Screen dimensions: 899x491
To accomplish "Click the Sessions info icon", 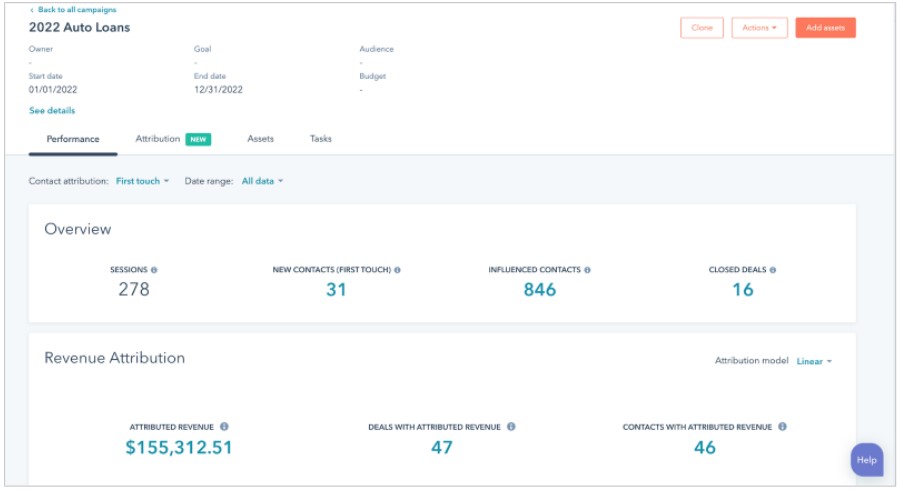I will (154, 270).
